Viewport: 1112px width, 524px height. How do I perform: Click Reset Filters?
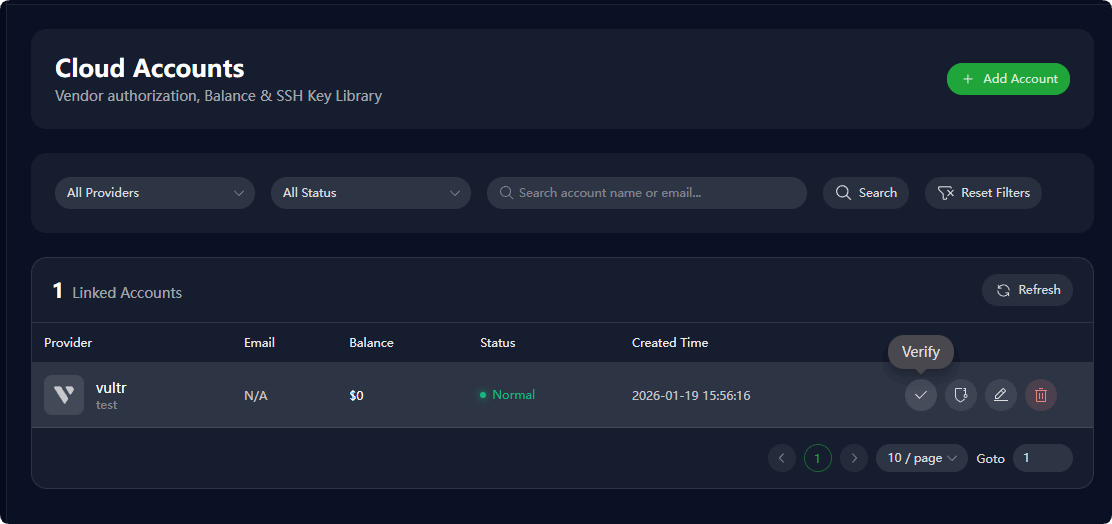click(x=983, y=193)
